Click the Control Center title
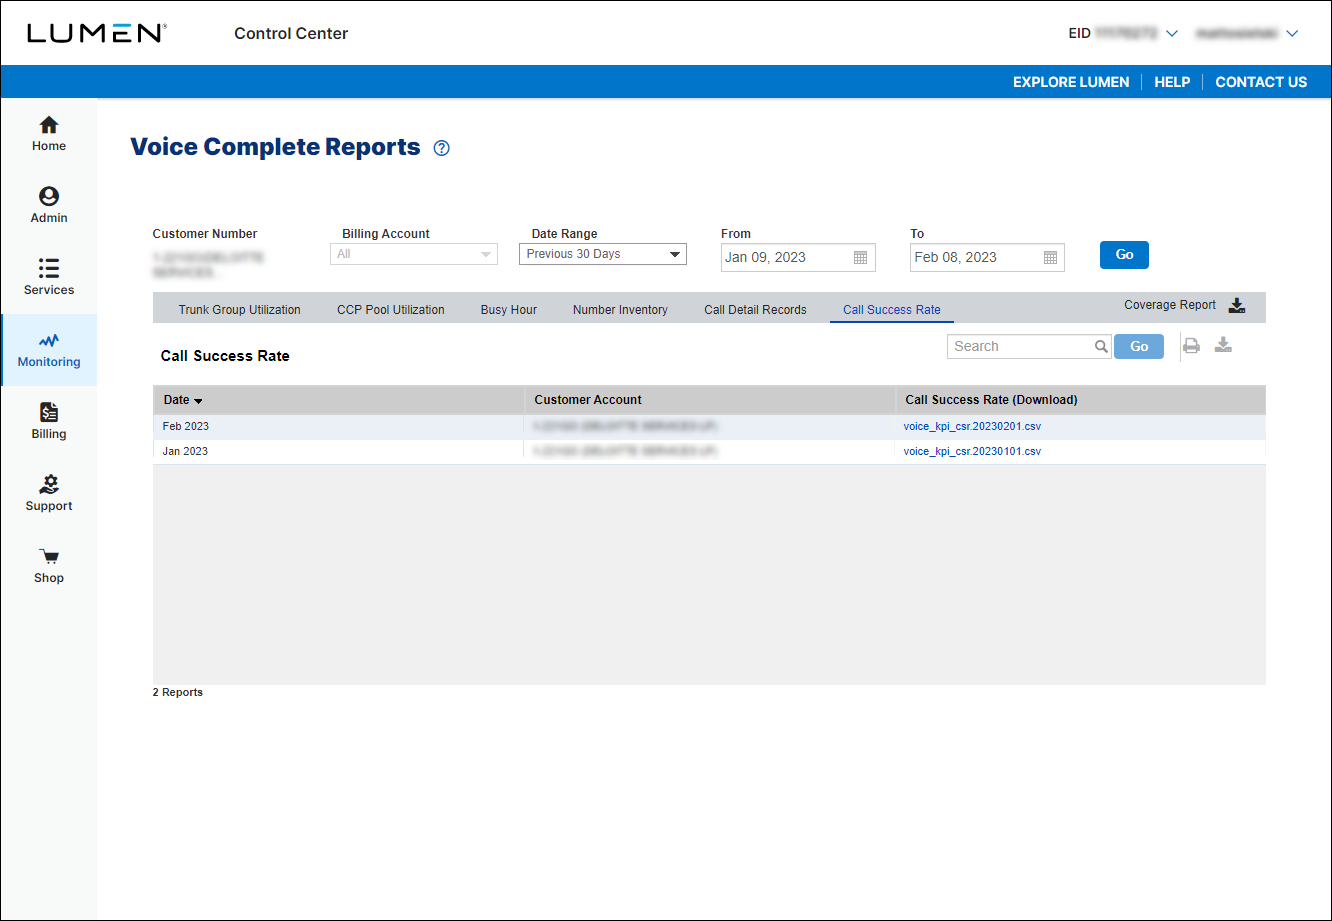This screenshot has height=921, width=1332. tap(291, 33)
